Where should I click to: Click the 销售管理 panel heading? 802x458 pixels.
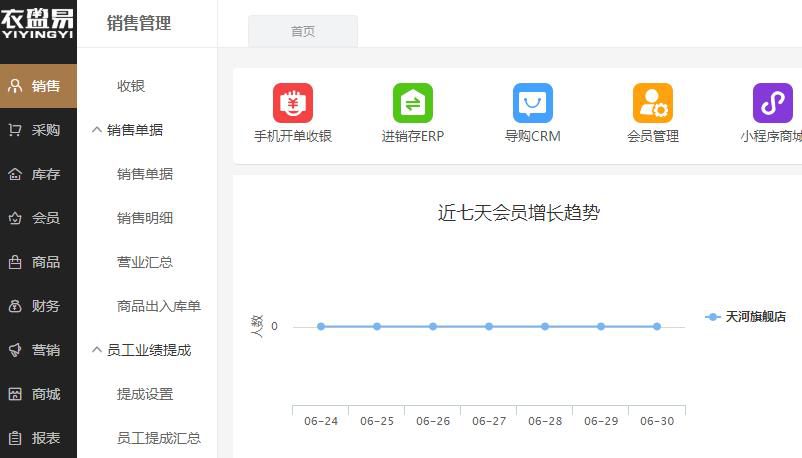pyautogui.click(x=139, y=24)
